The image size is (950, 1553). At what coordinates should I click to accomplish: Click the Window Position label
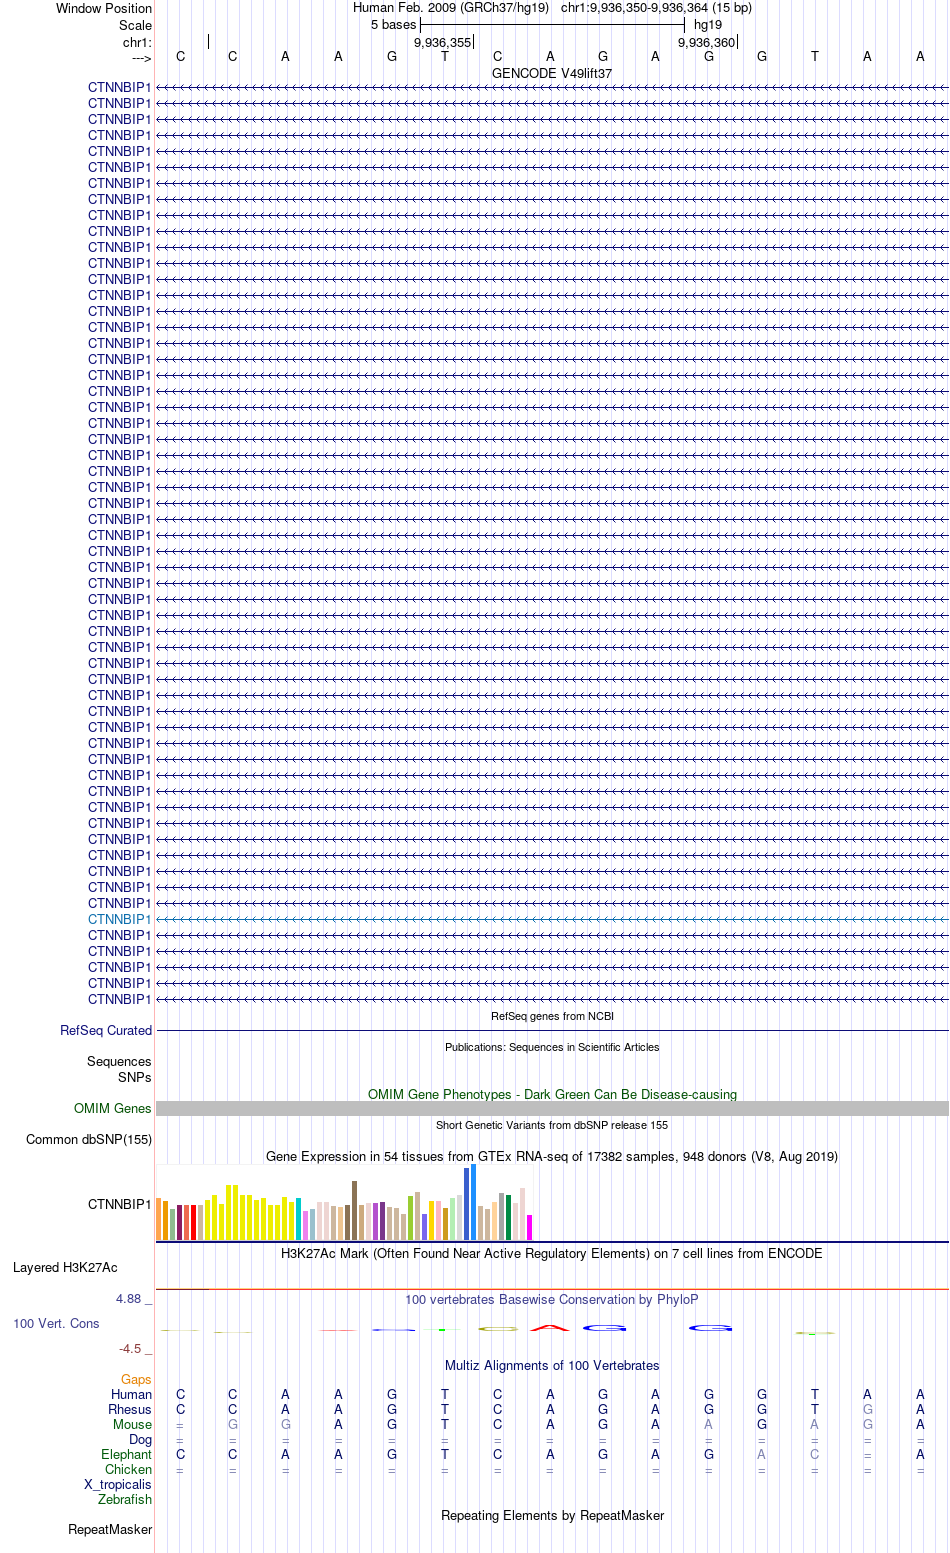(x=104, y=8)
